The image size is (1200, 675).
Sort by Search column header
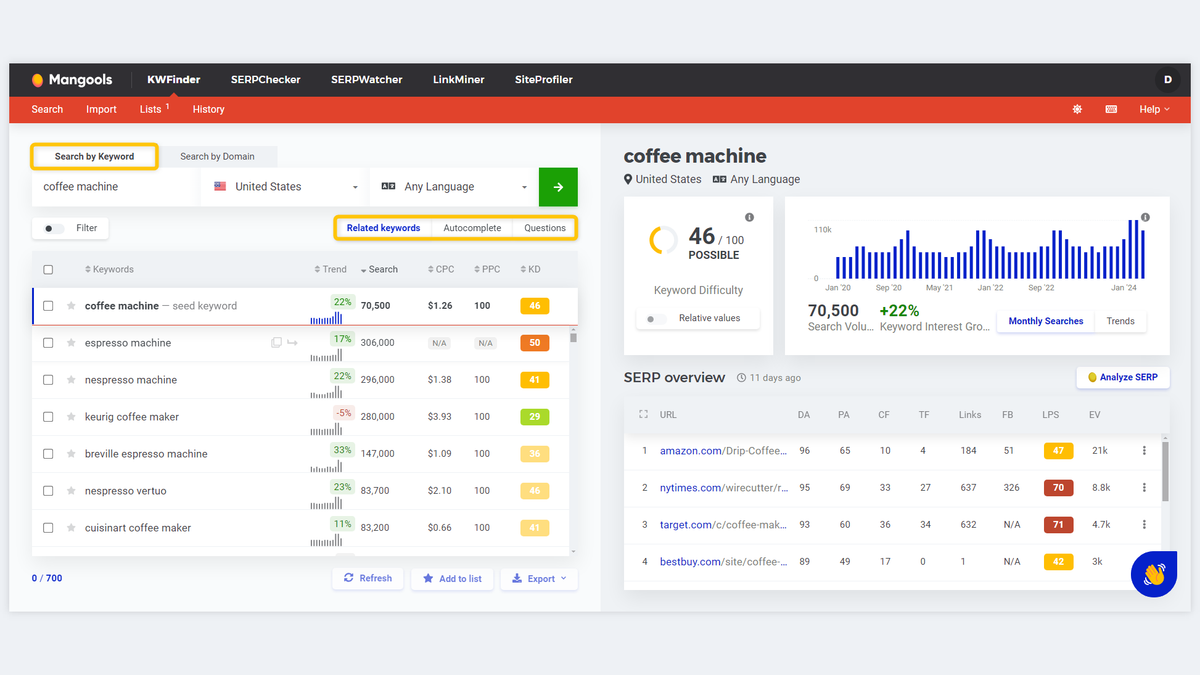tap(378, 269)
